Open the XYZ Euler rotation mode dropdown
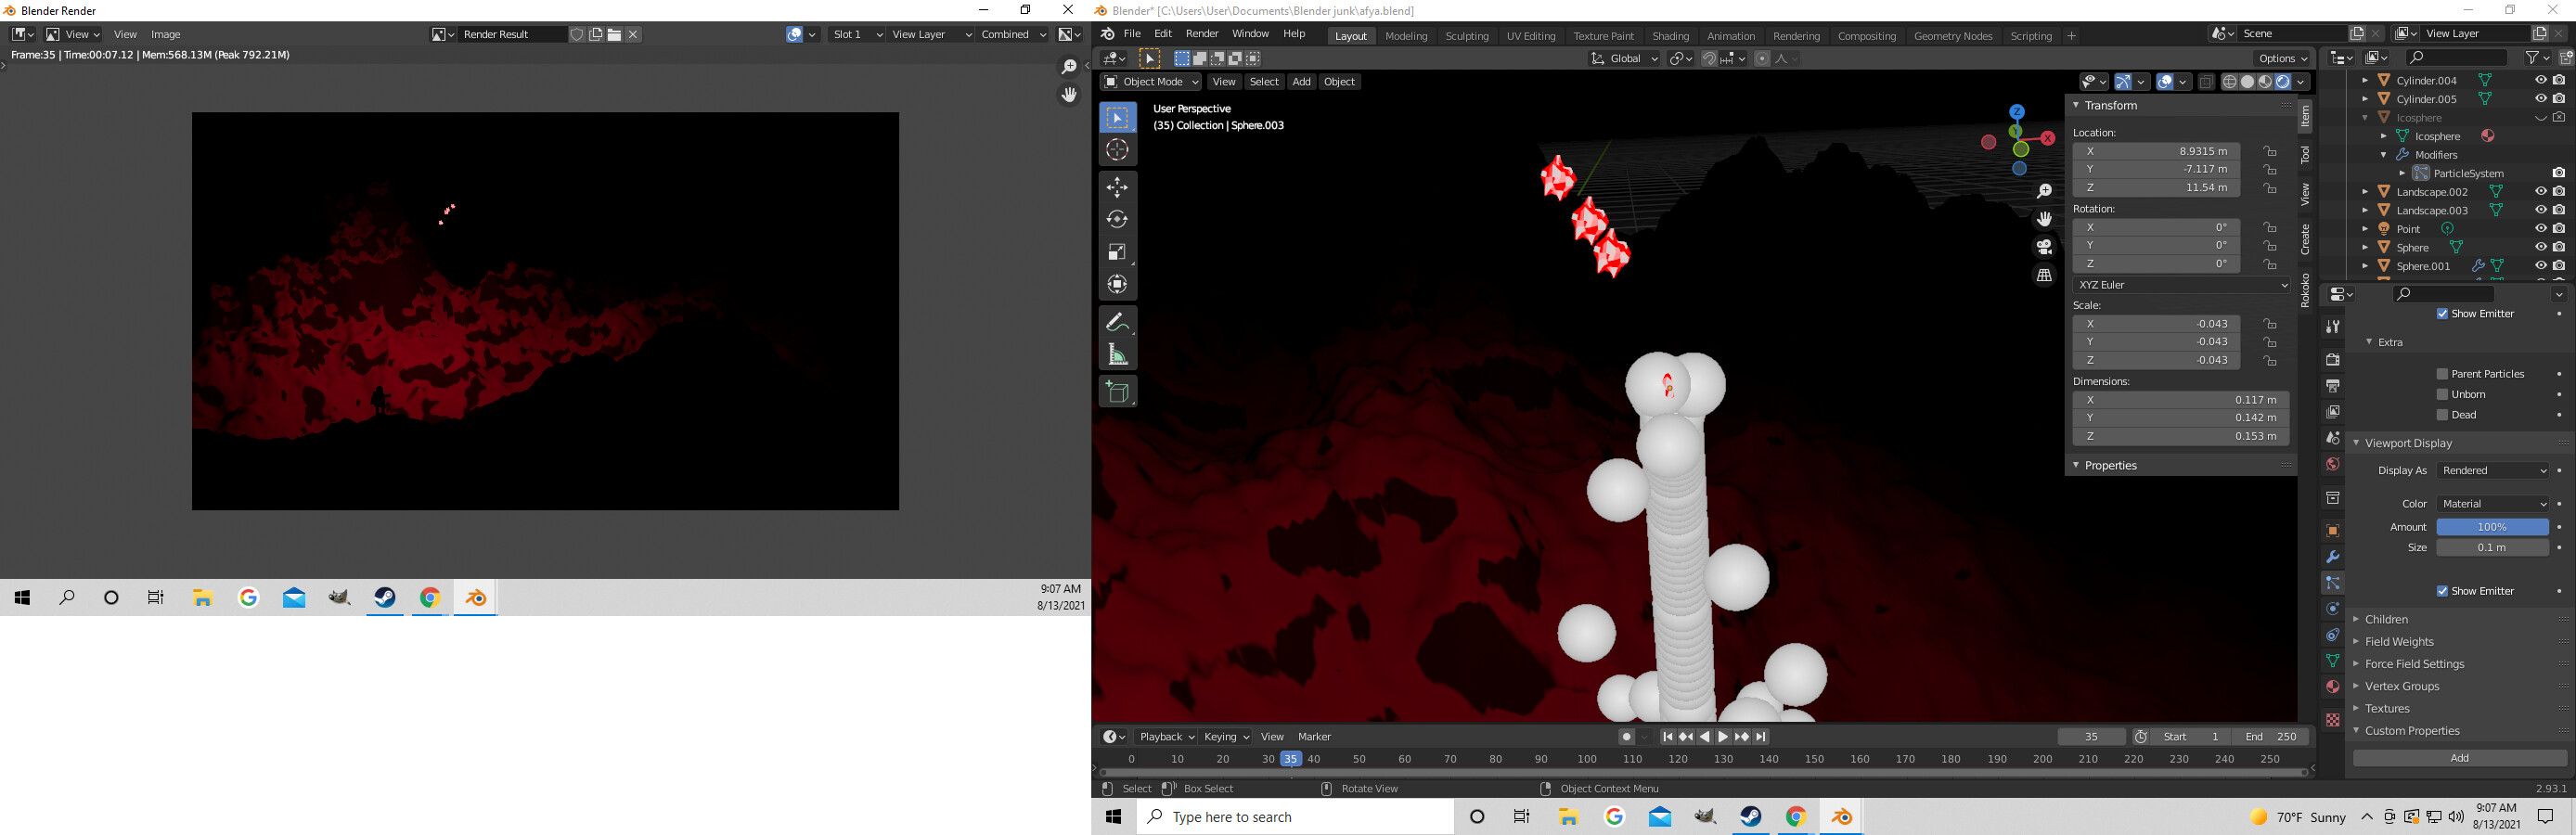The width and height of the screenshot is (2576, 835). 2180,285
